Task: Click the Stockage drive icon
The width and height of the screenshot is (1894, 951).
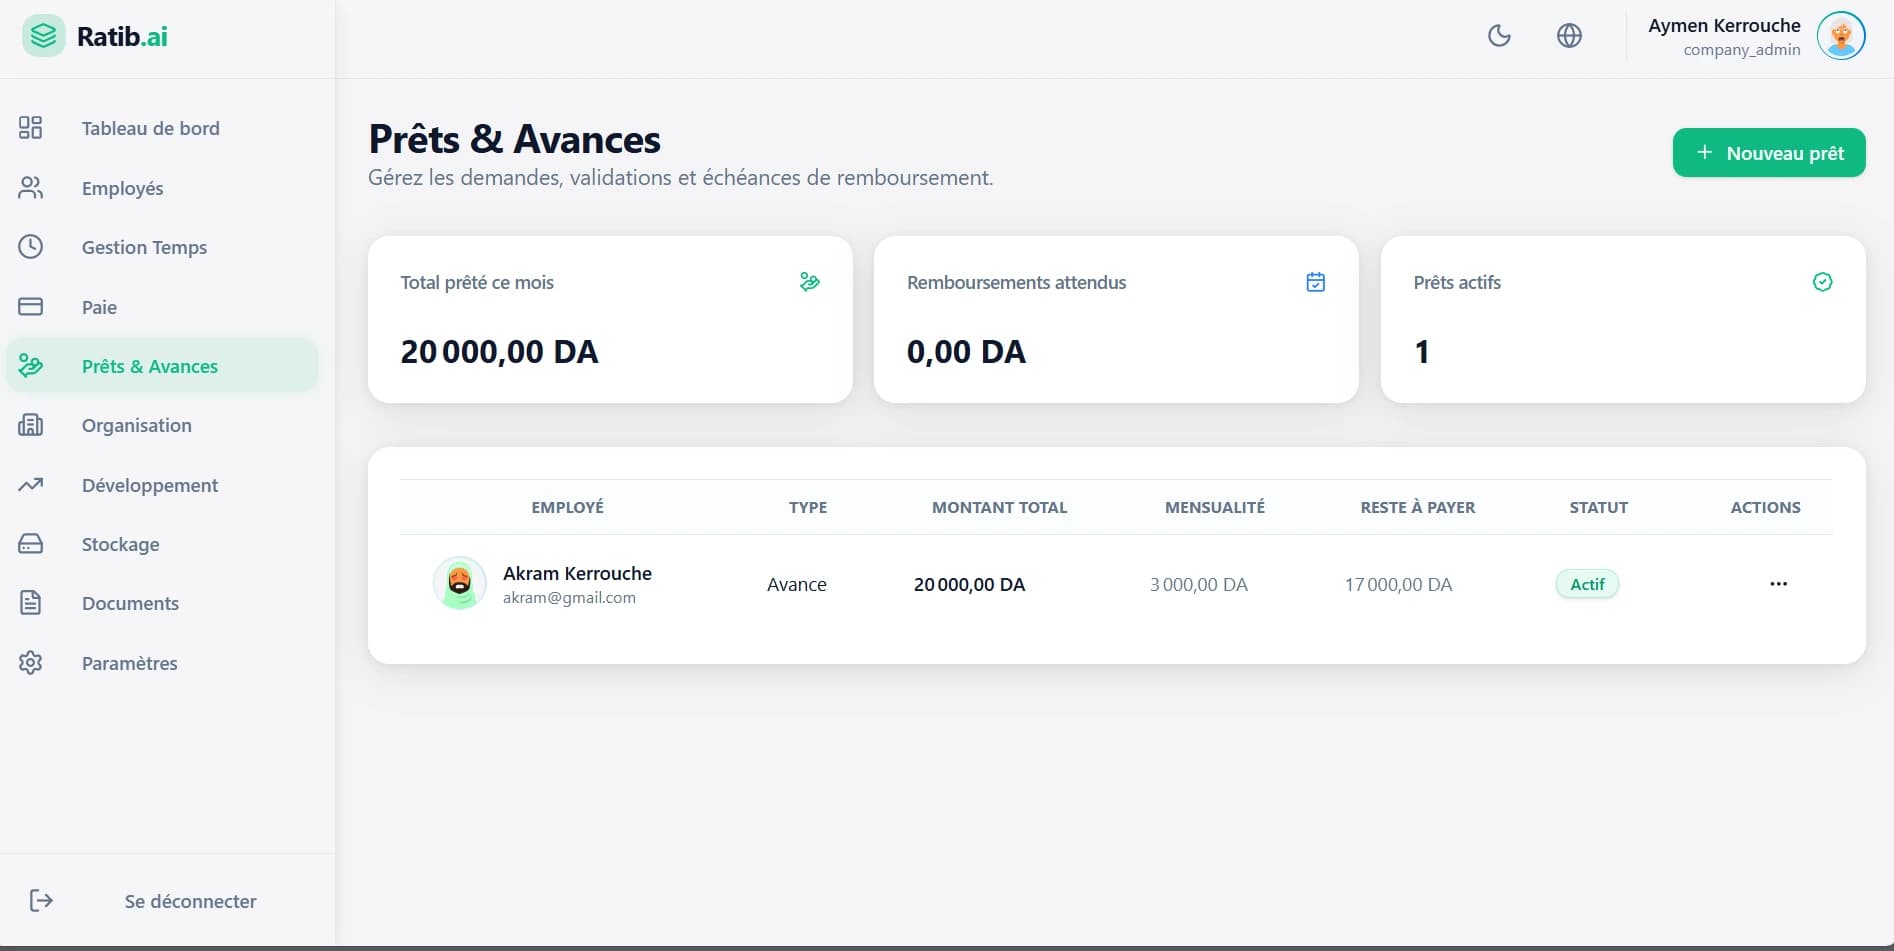Action: pyautogui.click(x=31, y=544)
